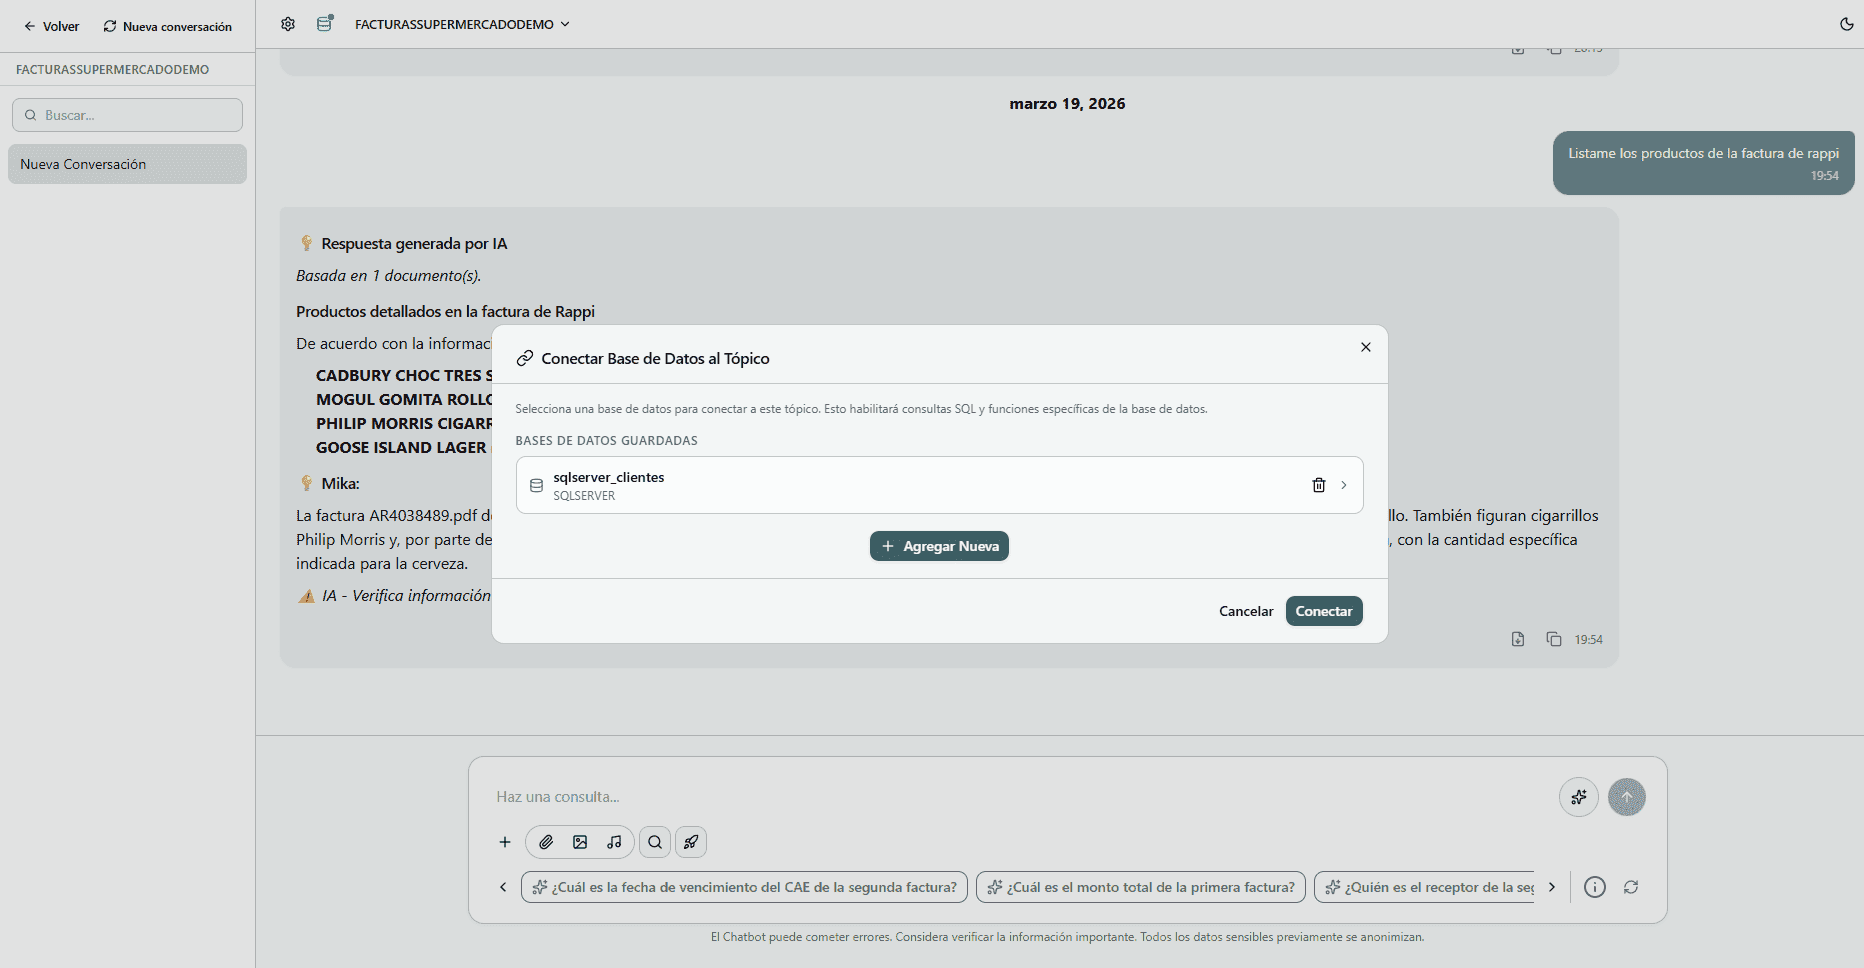This screenshot has width=1864, height=968.
Task: Refresh suggestions with the circular arrow icon
Action: [x=1631, y=887]
